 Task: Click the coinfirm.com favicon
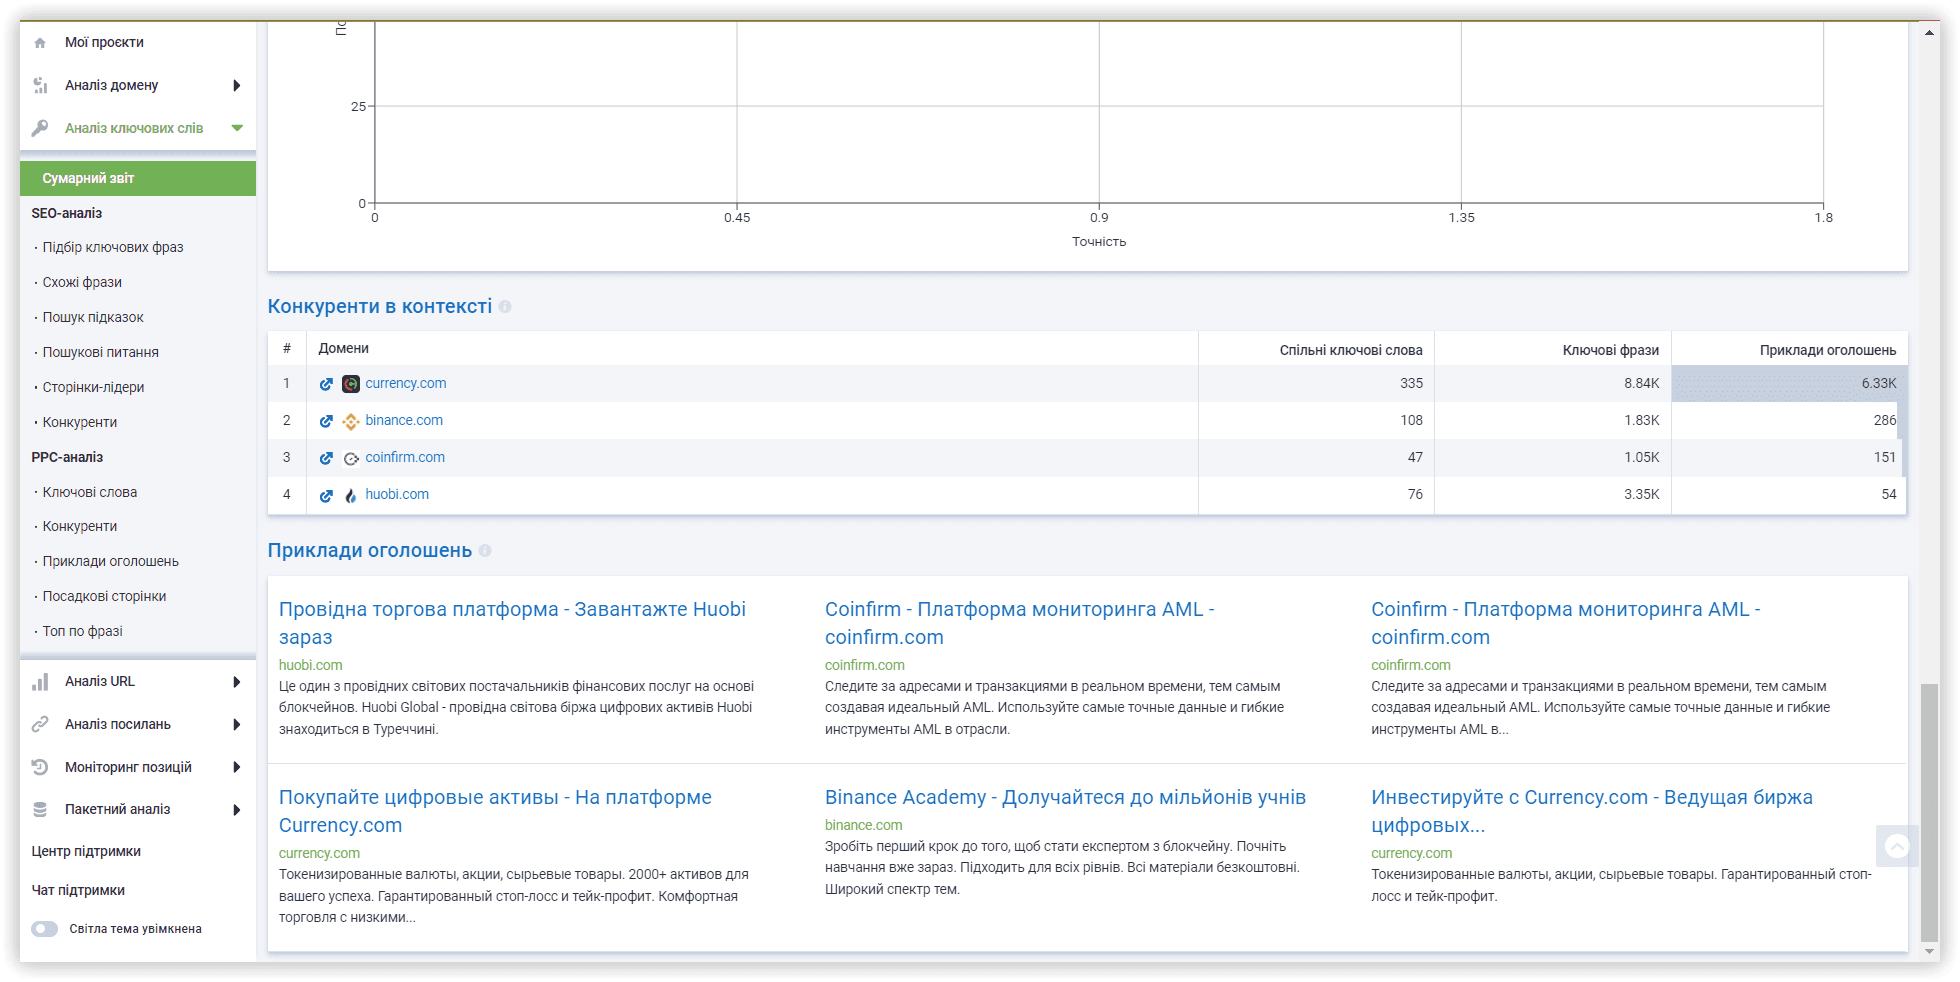351,458
